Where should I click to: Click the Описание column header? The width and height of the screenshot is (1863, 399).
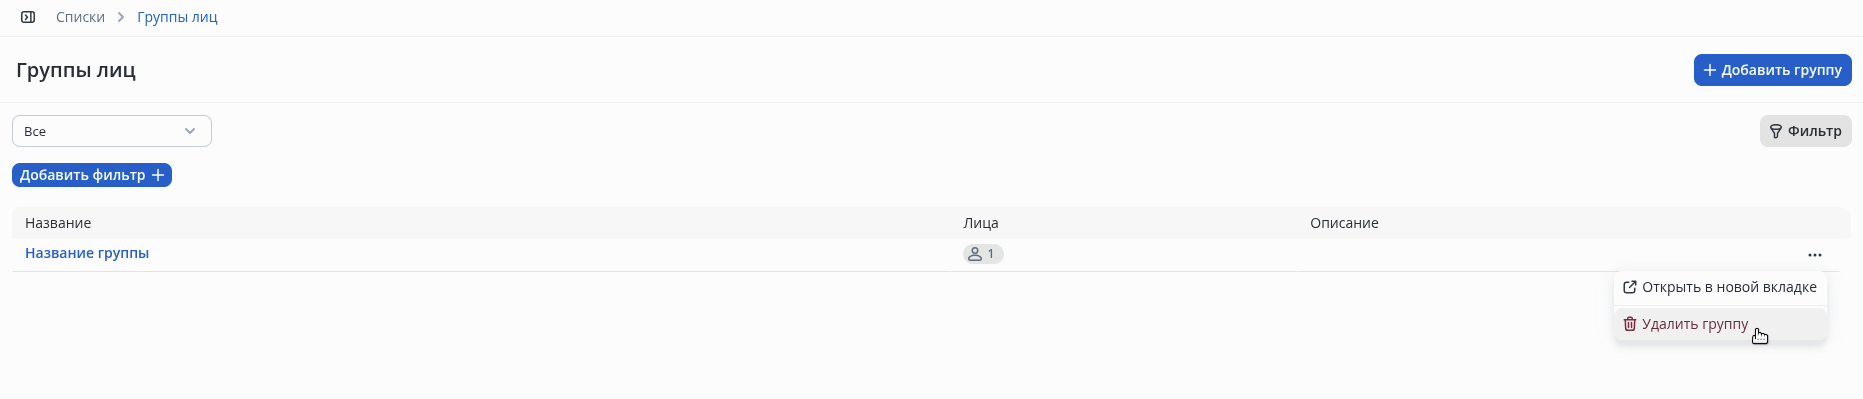(1344, 223)
